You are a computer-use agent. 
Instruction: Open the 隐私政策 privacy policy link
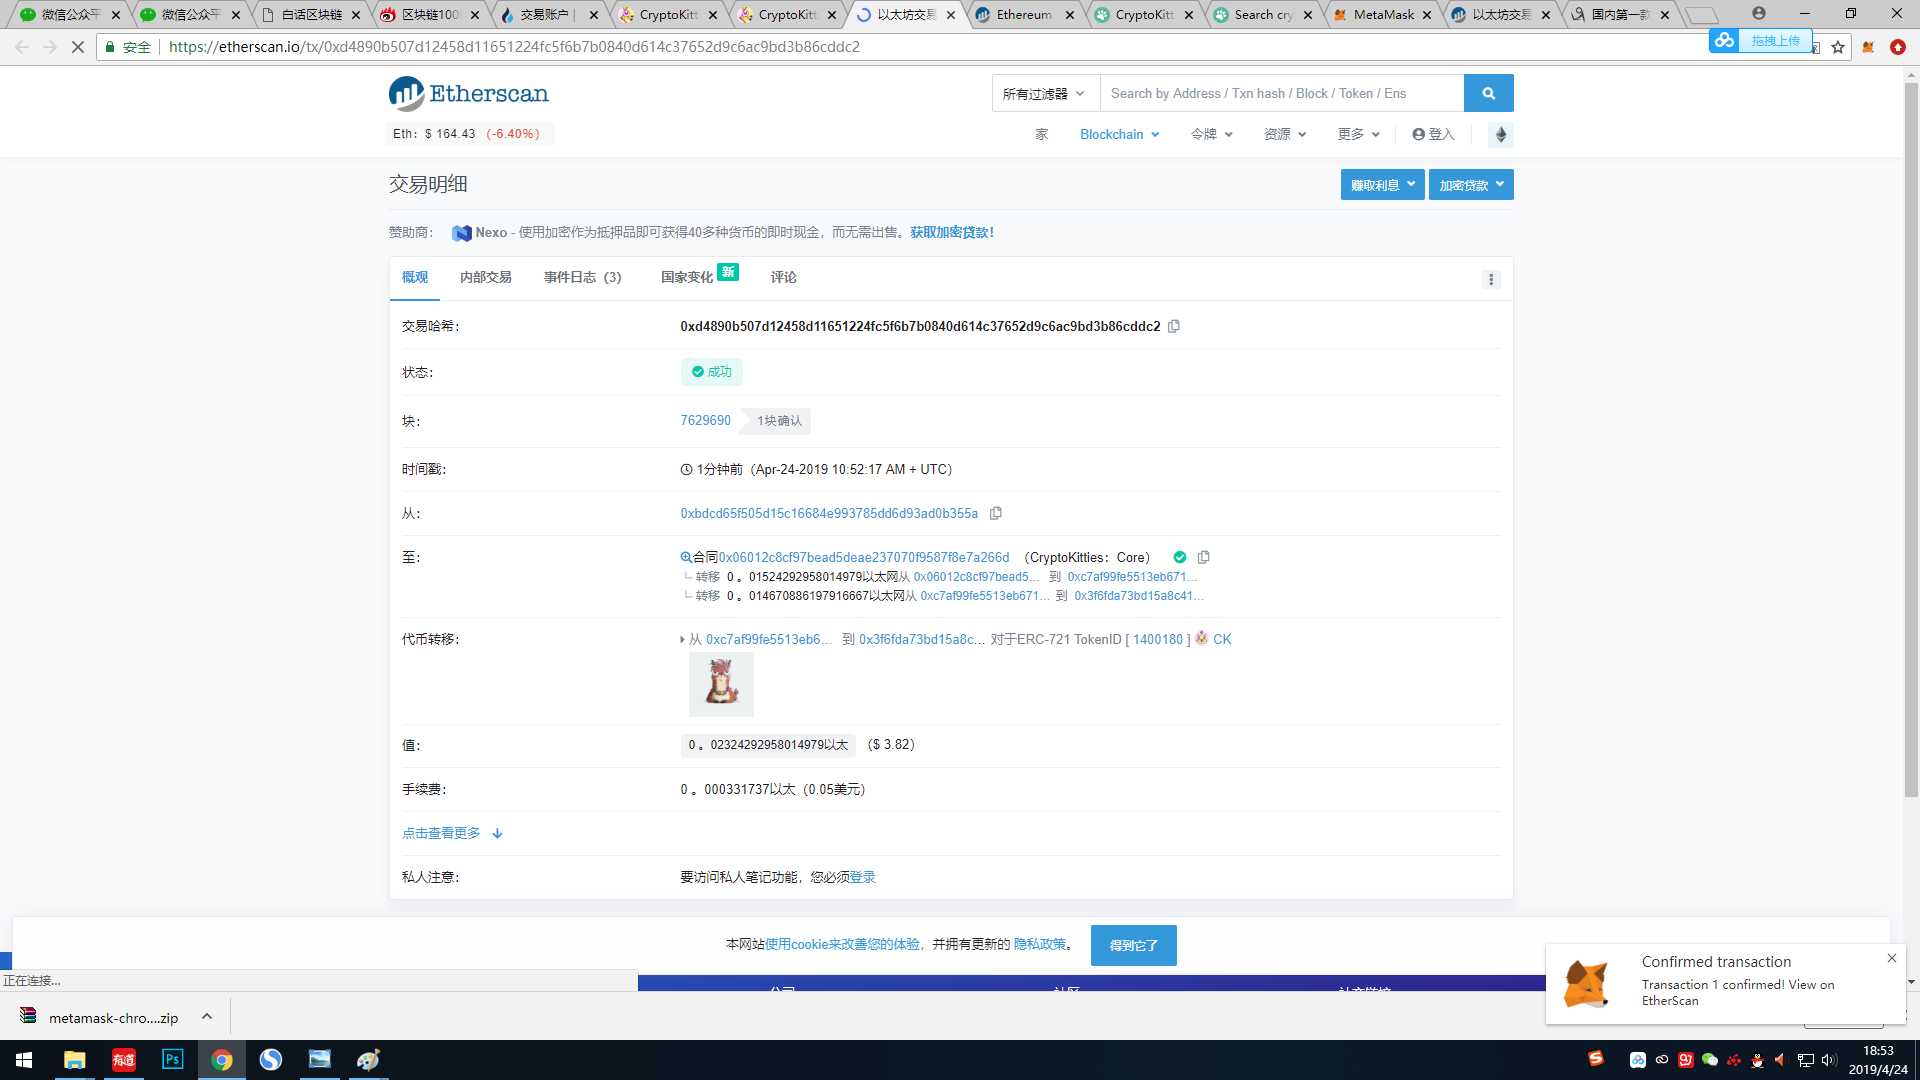point(1040,944)
